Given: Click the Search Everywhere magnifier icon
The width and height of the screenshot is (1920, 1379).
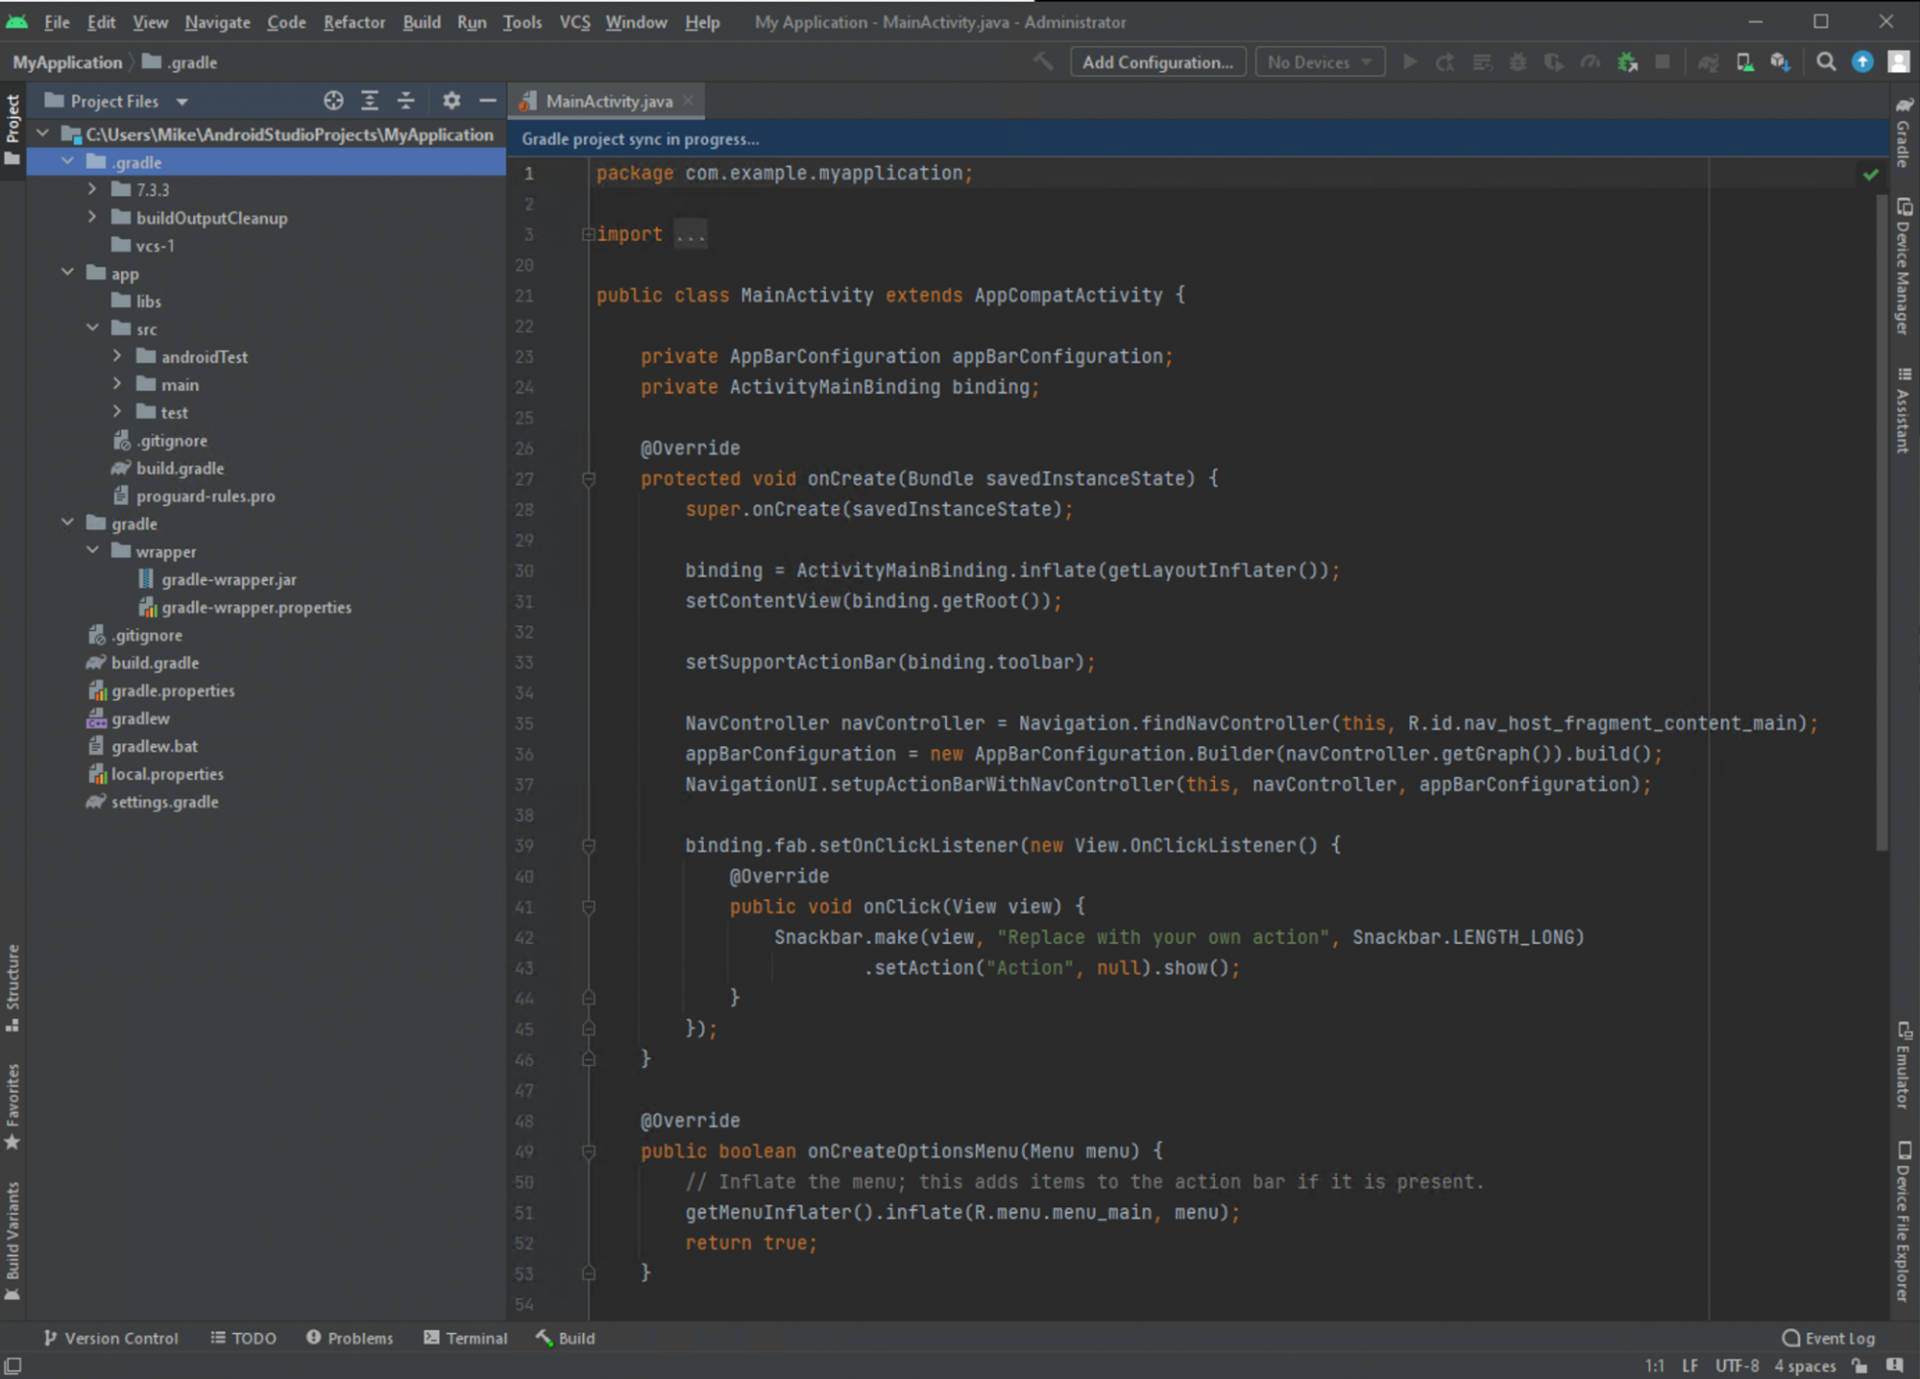Looking at the screenshot, I should pos(1825,62).
